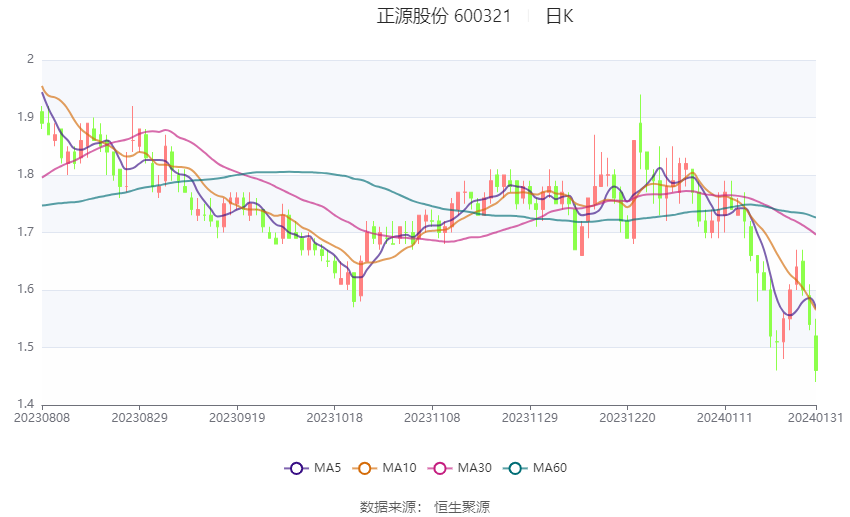Toggle the MA5 legend series
Viewport: 850px width, 517px height.
(x=313, y=468)
